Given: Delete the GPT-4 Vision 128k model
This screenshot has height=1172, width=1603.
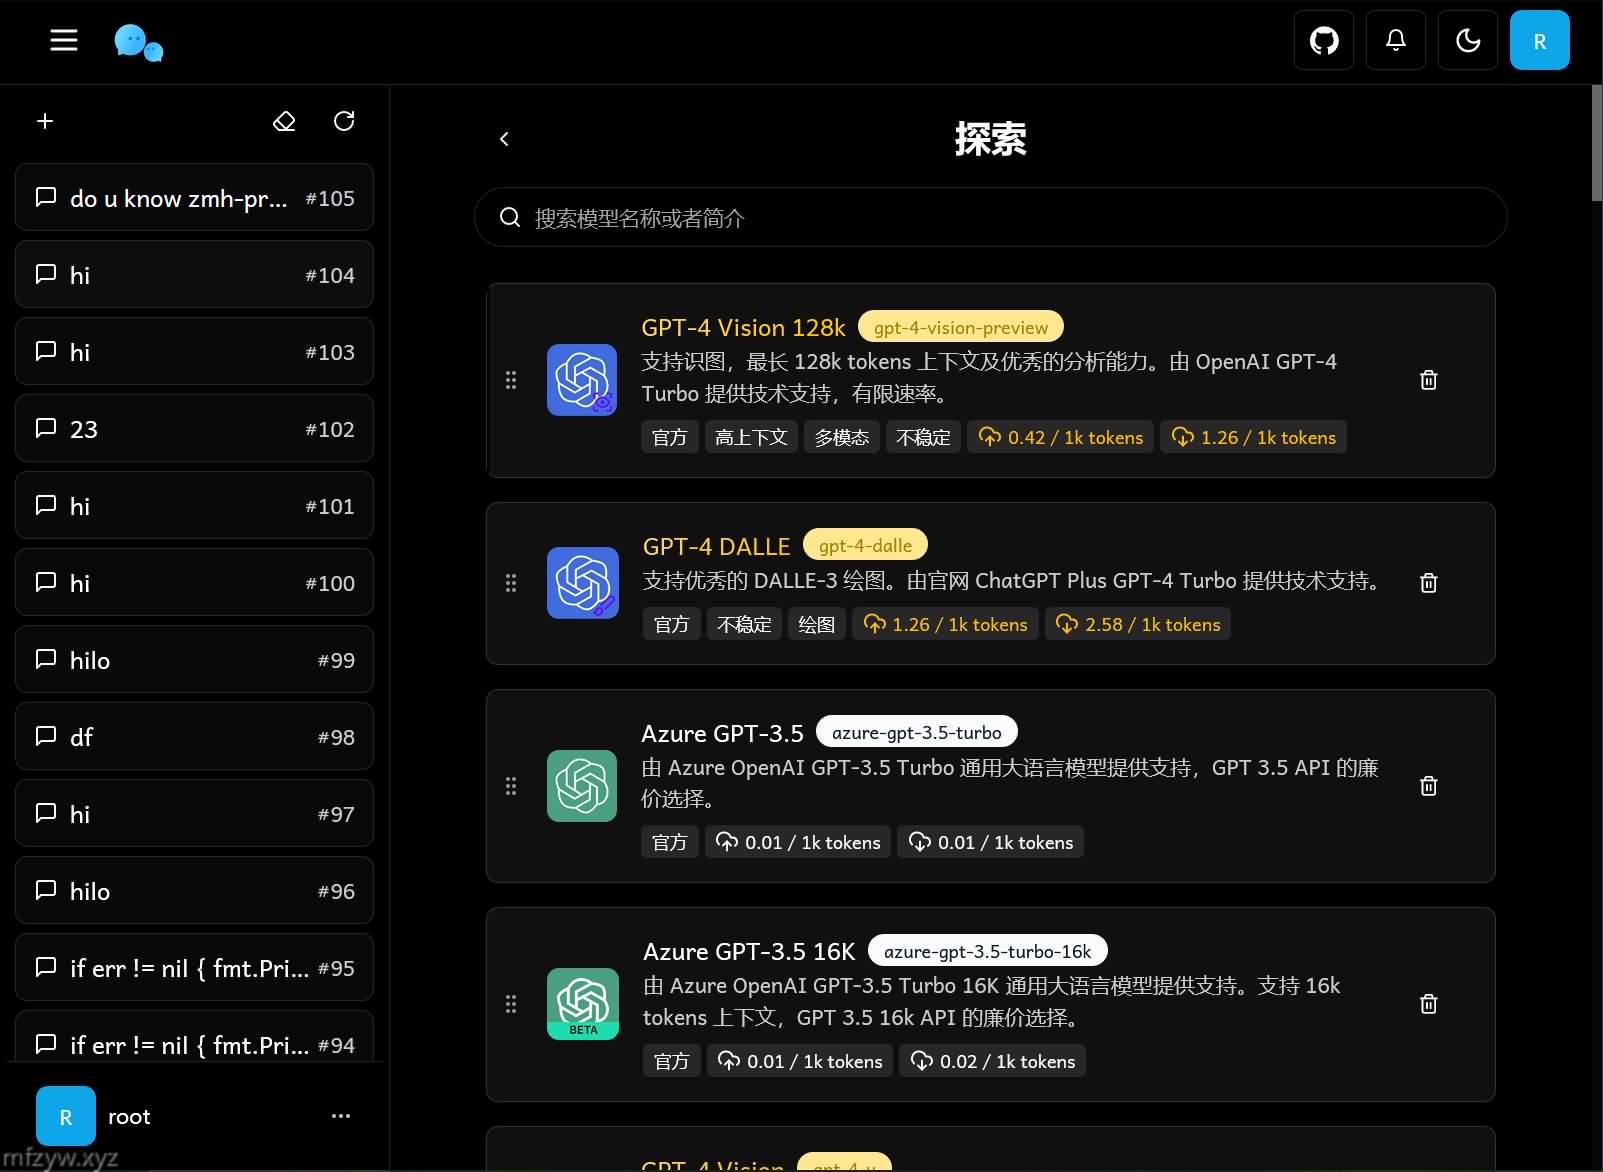Looking at the screenshot, I should point(1428,380).
